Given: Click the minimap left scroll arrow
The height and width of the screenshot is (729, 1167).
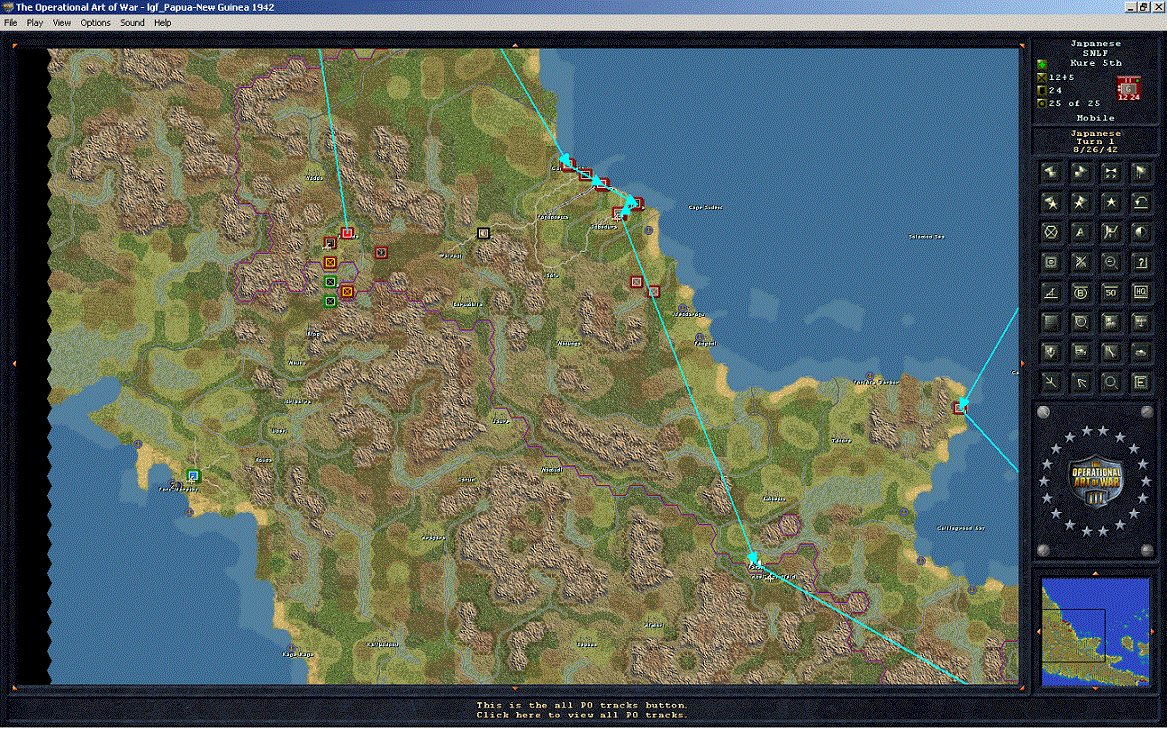Looking at the screenshot, I should [x=1037, y=631].
